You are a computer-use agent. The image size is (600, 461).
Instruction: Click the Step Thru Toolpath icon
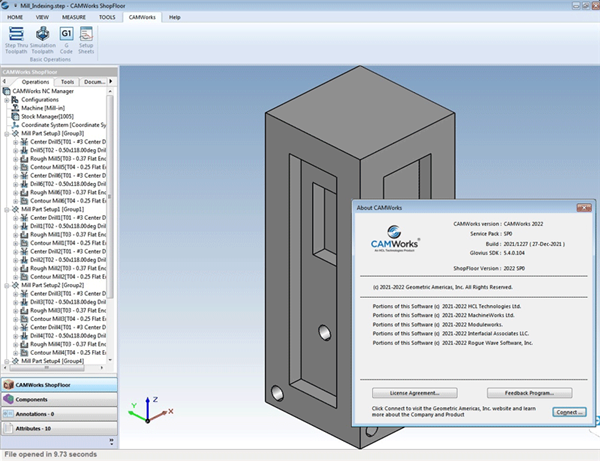16,34
